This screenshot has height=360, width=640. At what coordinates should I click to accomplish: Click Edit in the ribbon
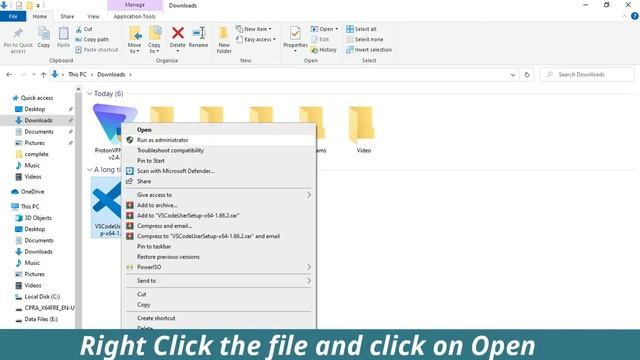click(320, 39)
